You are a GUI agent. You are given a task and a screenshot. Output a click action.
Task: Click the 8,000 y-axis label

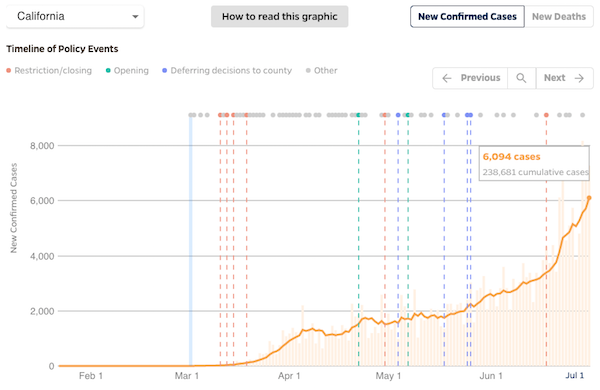tap(42, 146)
